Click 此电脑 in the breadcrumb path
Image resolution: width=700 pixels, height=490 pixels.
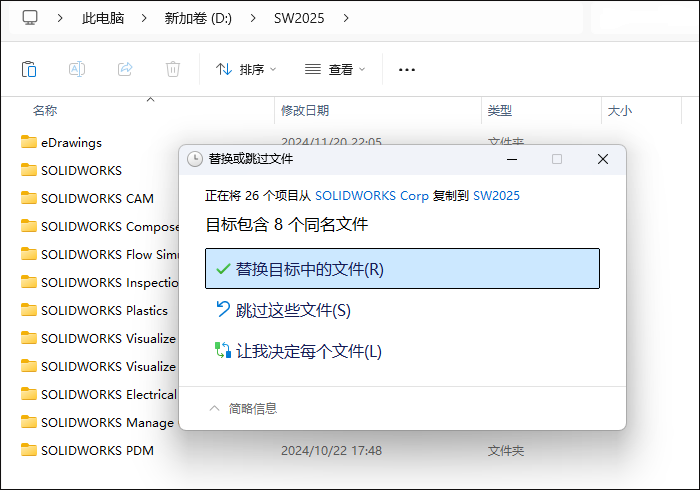[103, 18]
